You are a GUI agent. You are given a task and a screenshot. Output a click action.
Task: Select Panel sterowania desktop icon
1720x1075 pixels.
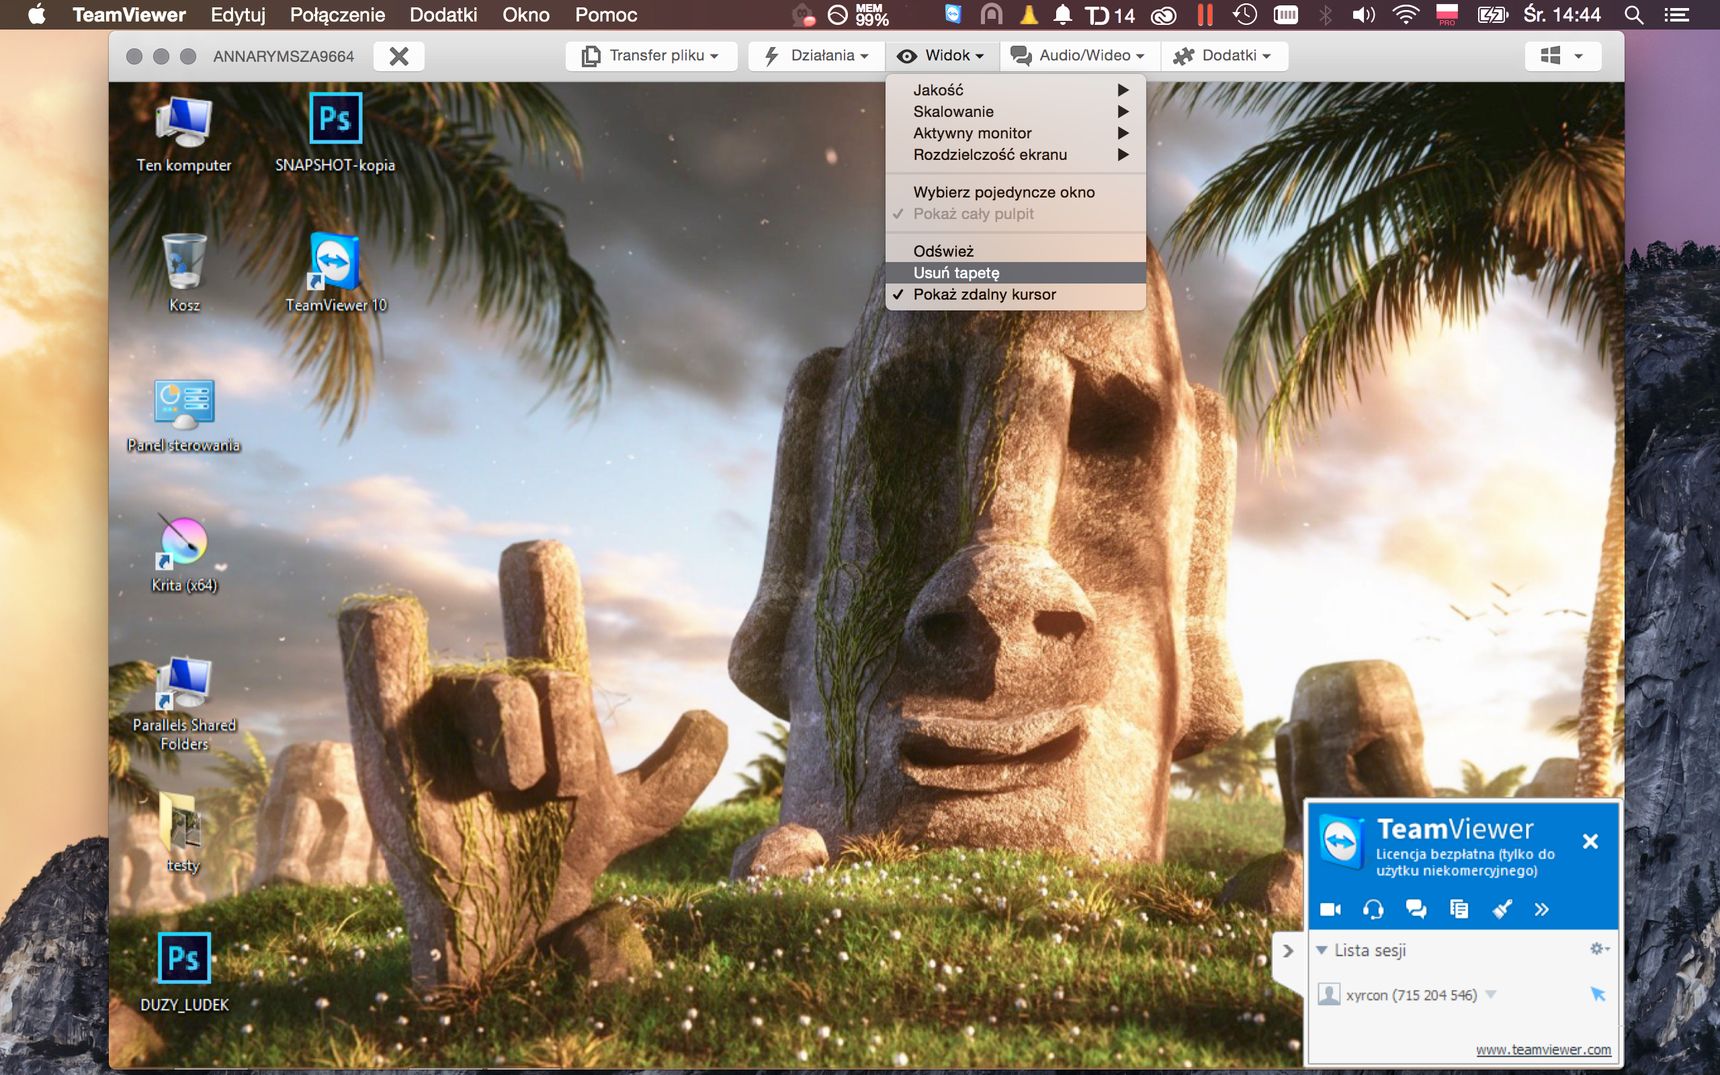point(184,415)
